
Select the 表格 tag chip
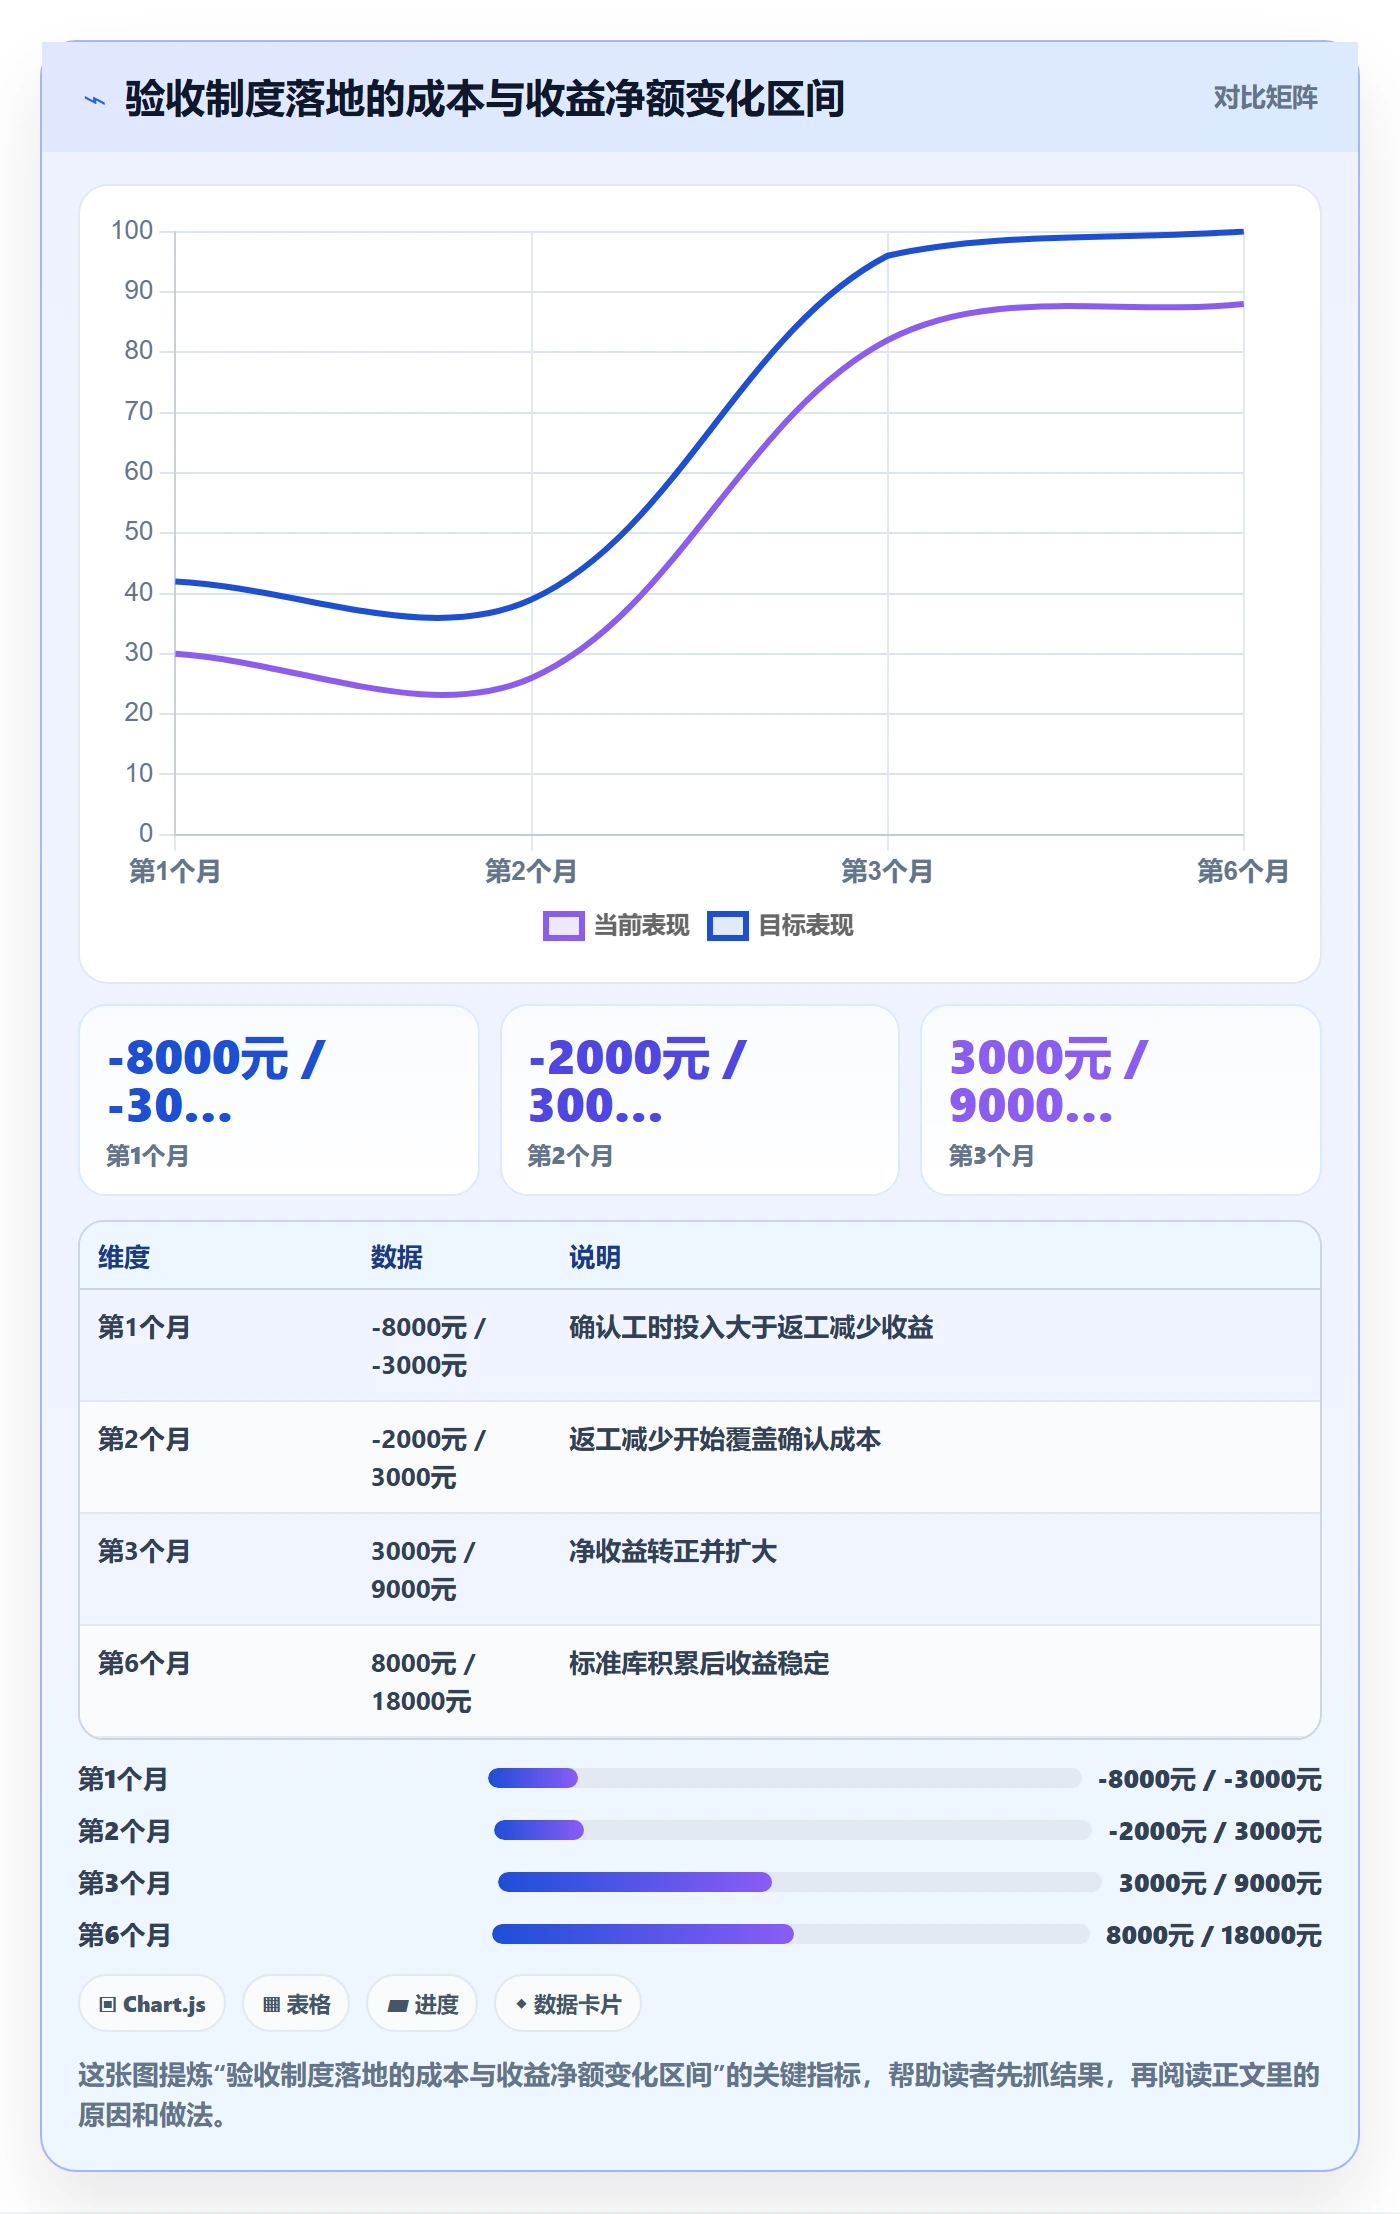pos(296,2004)
